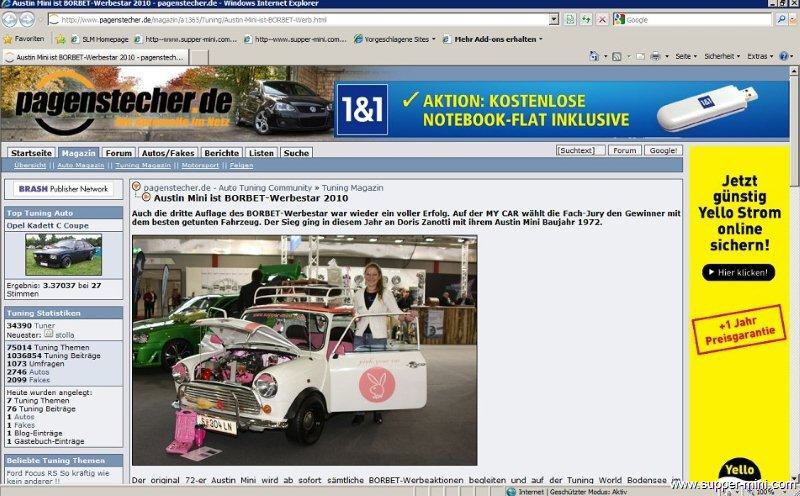800x496 pixels.
Task: Click the page vertical scrollbar thumb
Action: [x=794, y=133]
